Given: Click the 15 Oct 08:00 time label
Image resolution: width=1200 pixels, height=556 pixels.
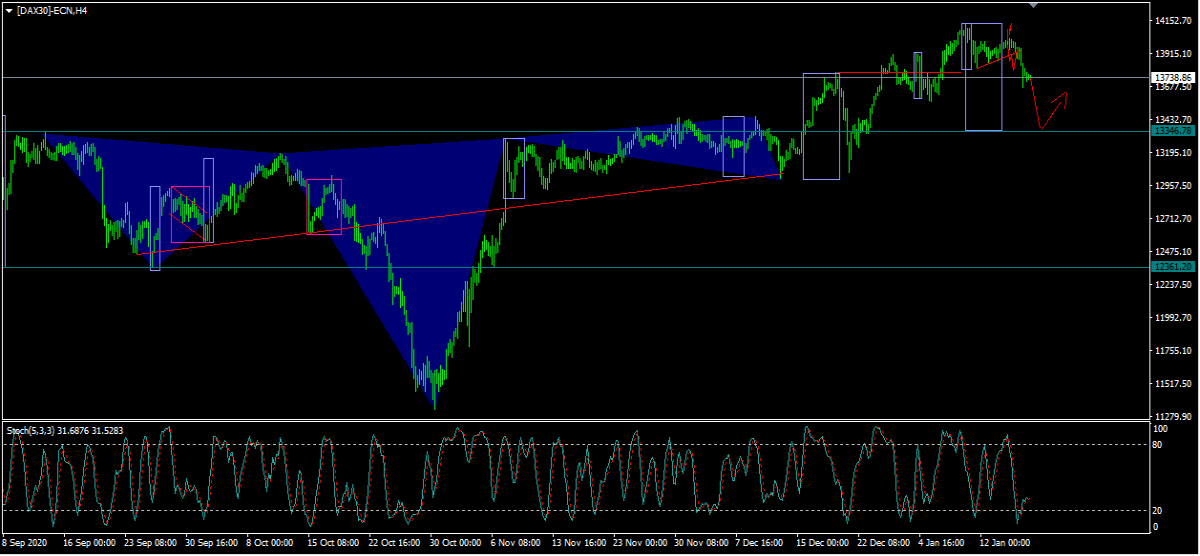Looking at the screenshot, I should click(x=333, y=542).
